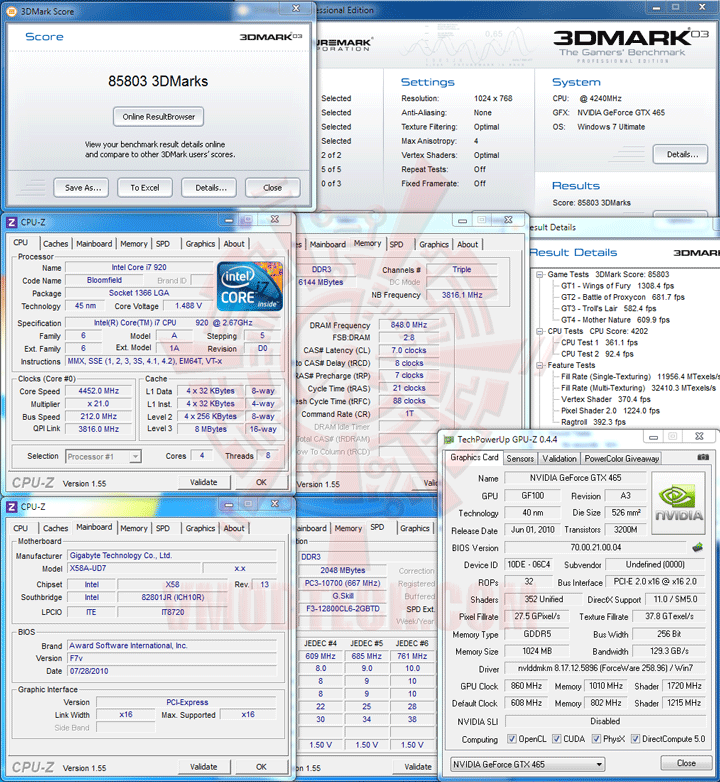The image size is (720, 782).
Task: Click the To Excel button
Action: [145, 188]
